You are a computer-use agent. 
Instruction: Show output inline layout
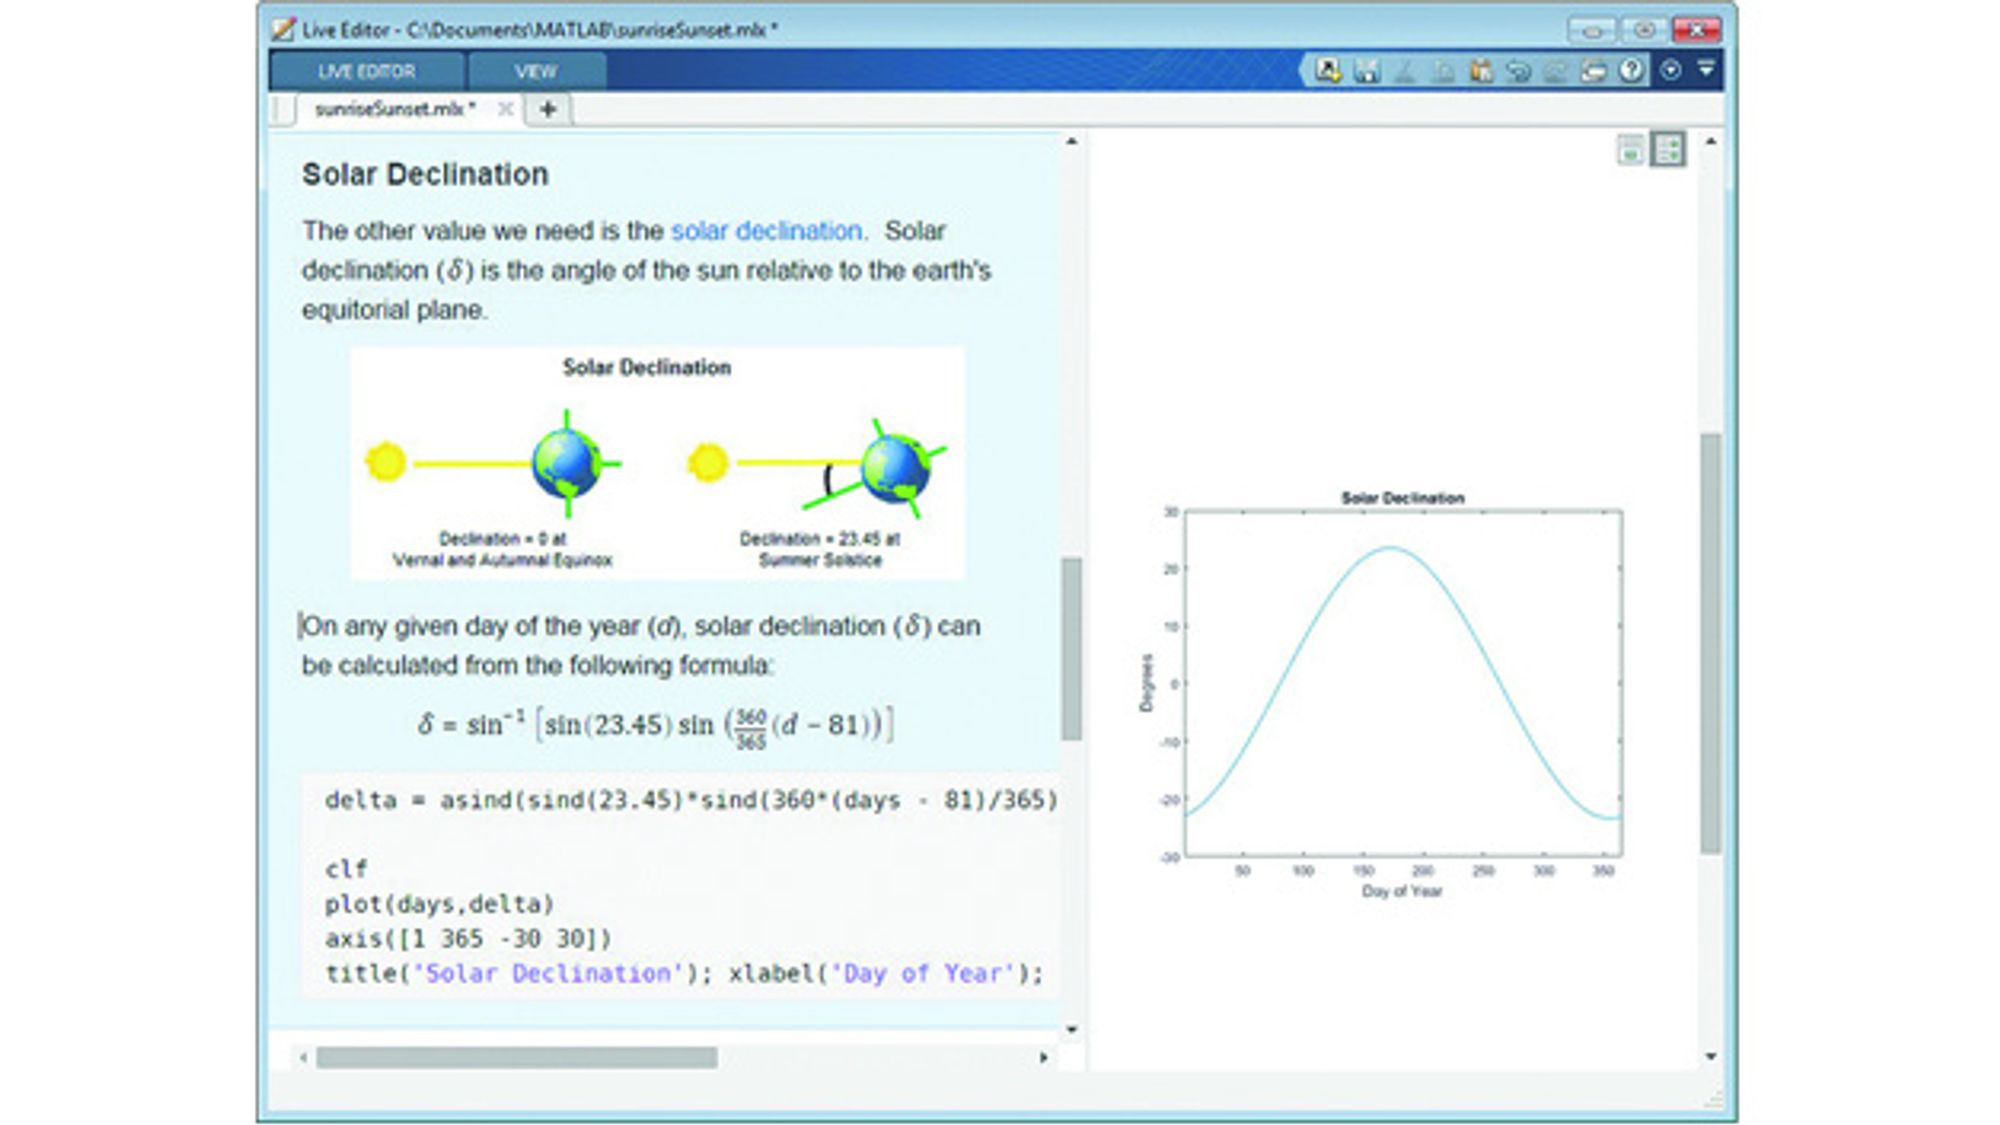click(x=1631, y=150)
